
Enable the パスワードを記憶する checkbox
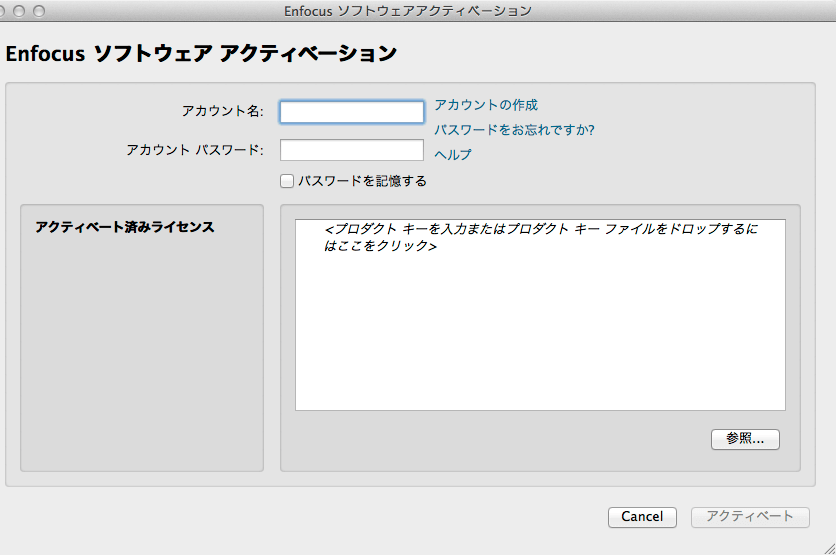[x=287, y=181]
